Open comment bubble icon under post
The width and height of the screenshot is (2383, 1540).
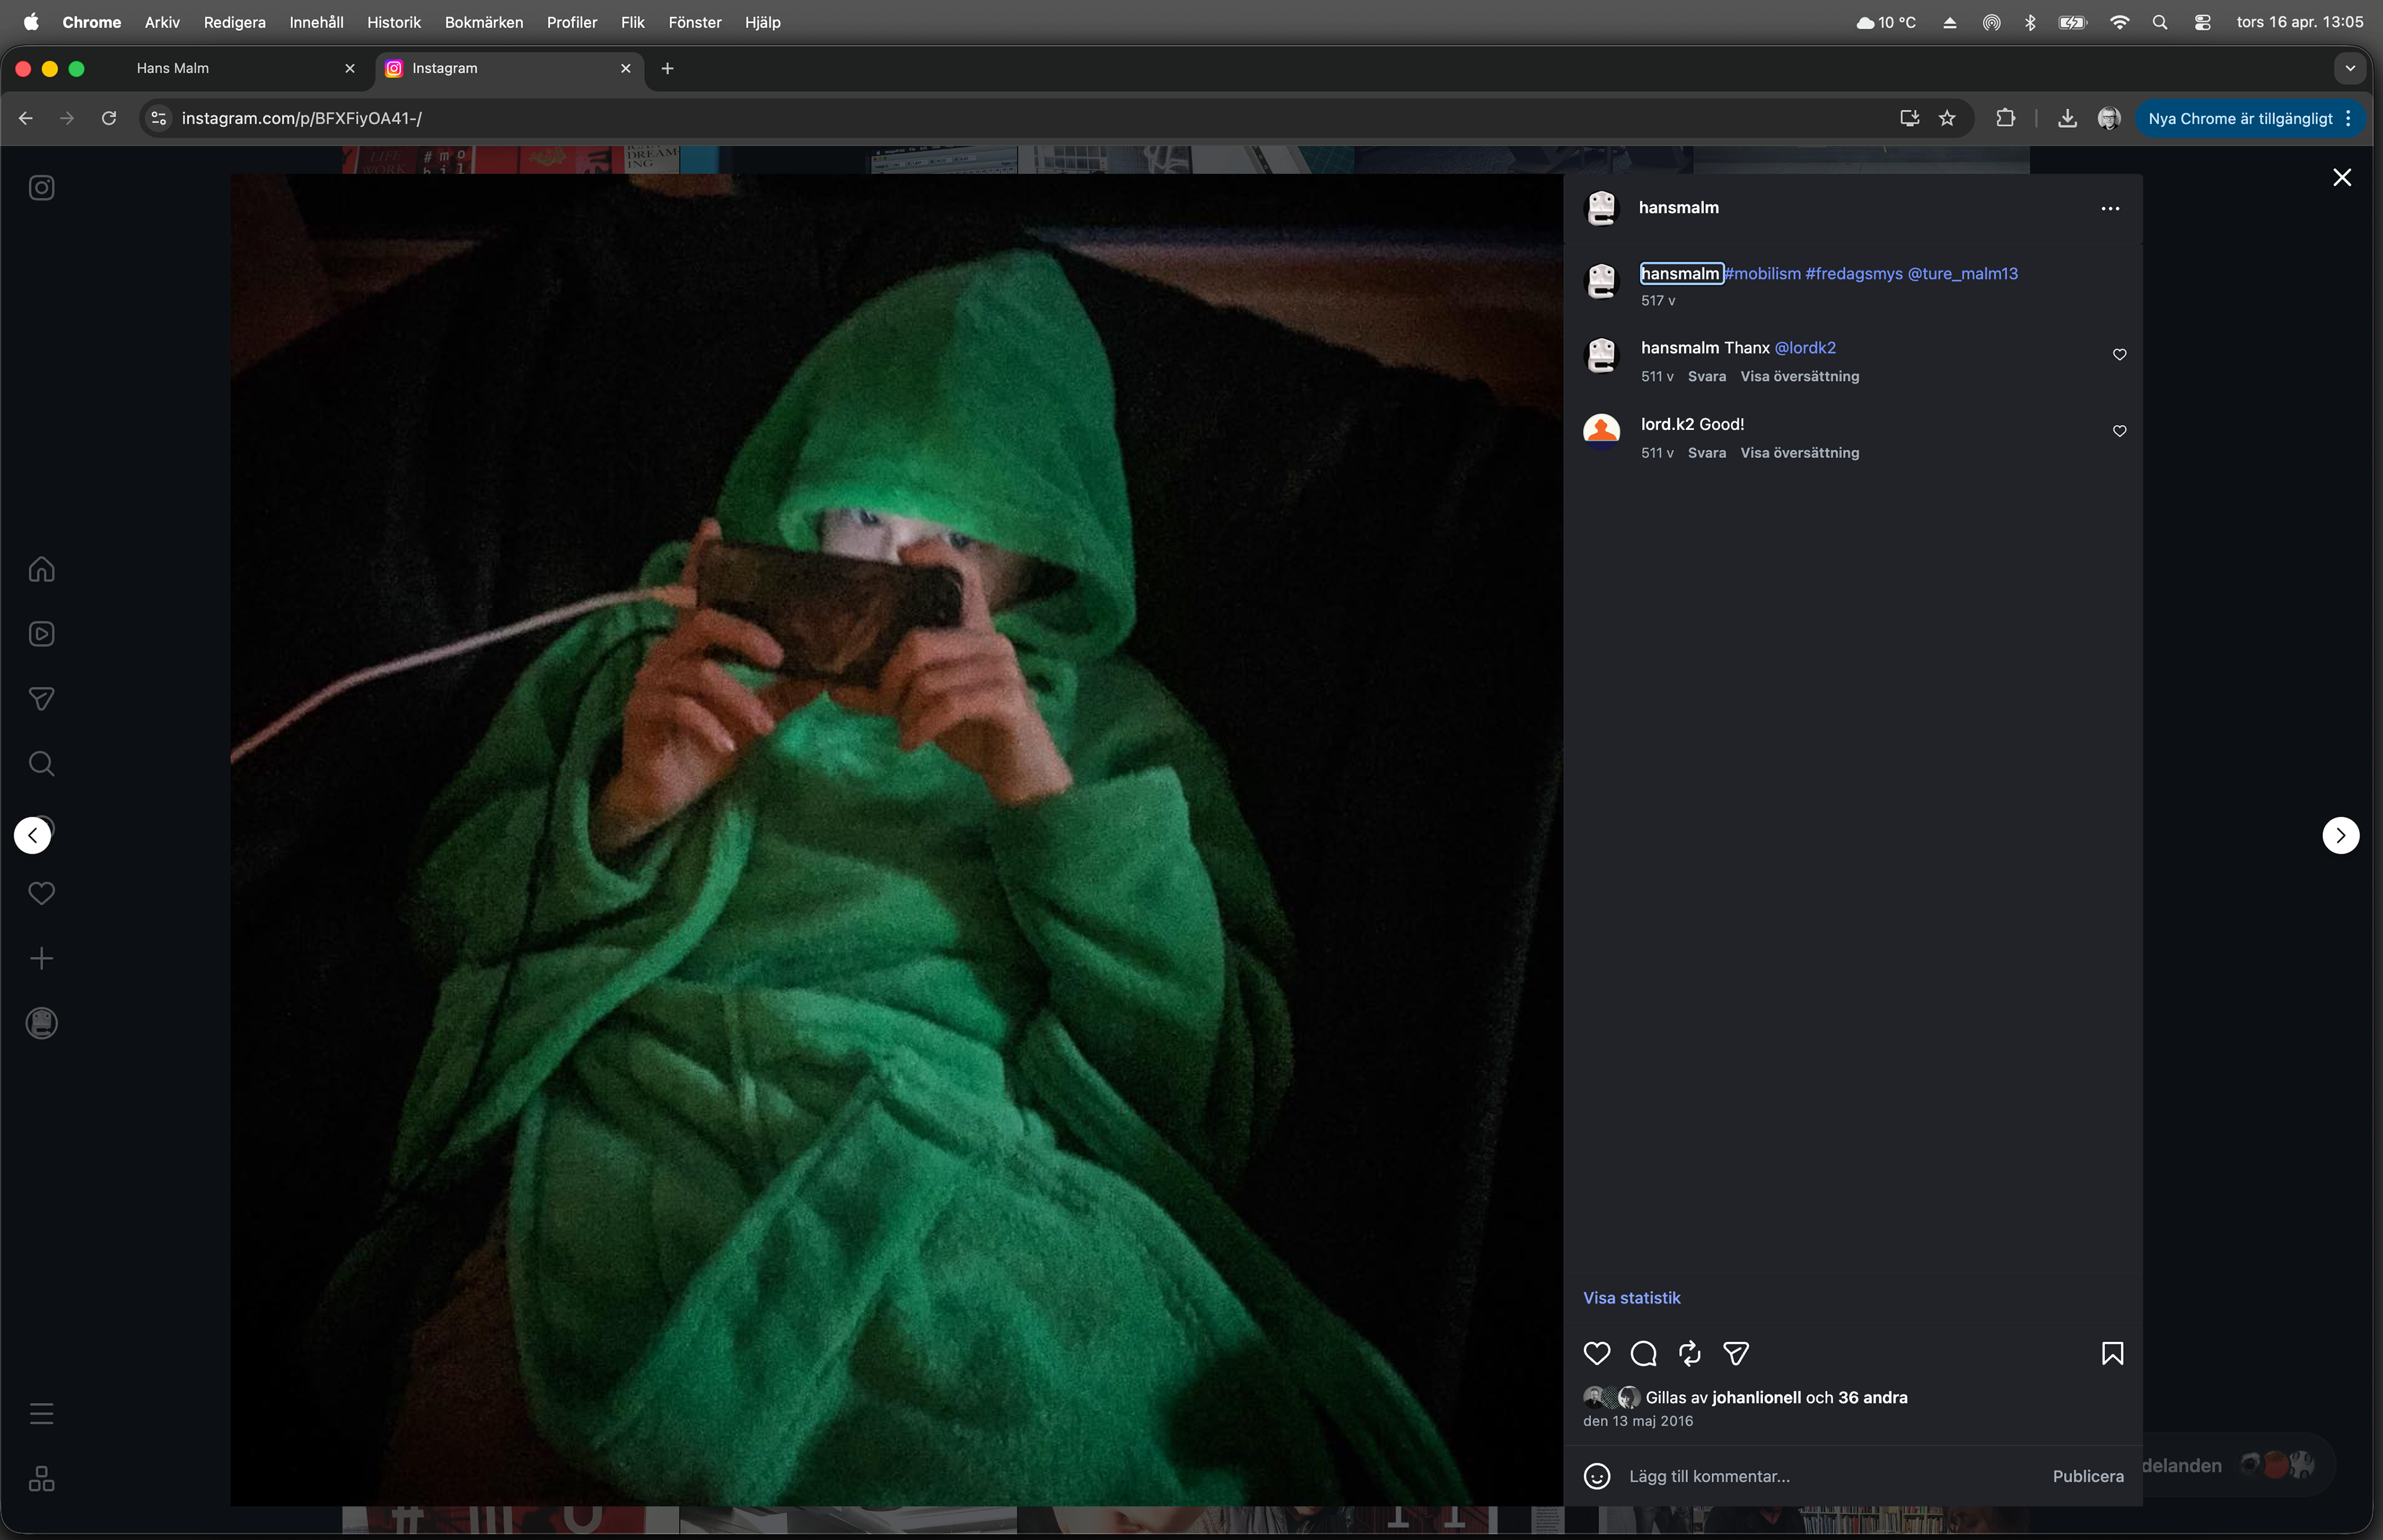pos(1643,1353)
